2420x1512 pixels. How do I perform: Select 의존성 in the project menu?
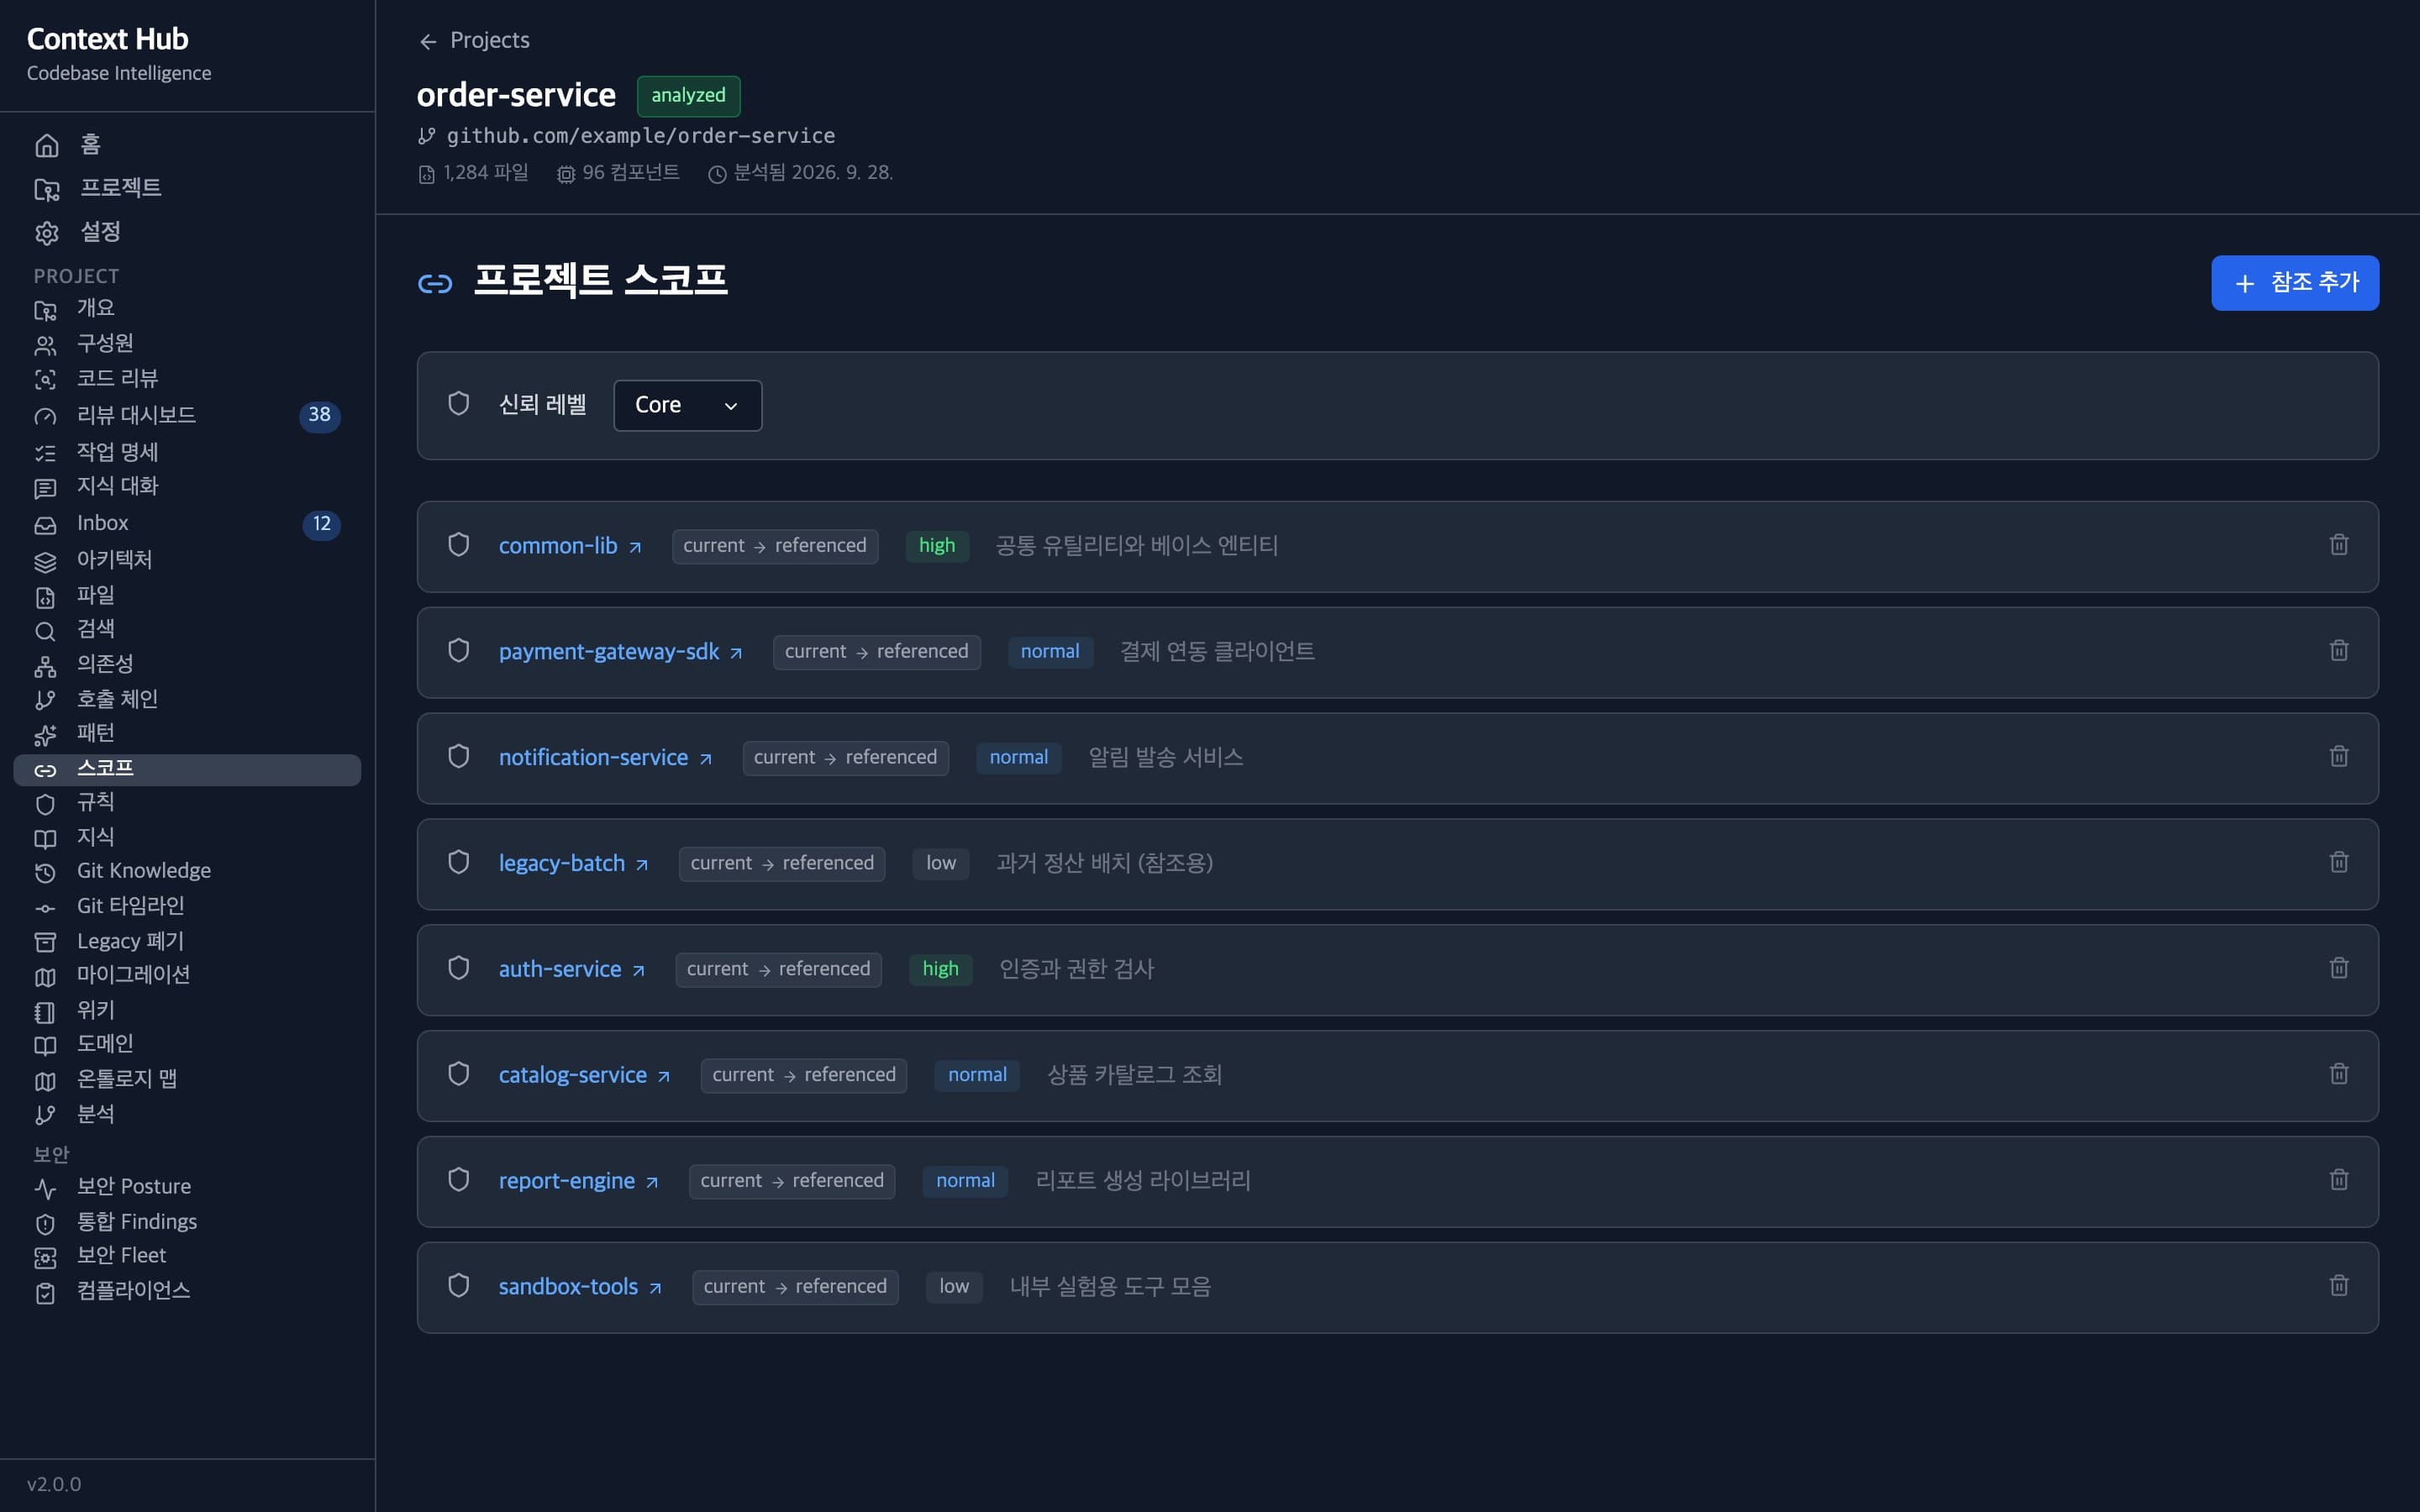pos(187,665)
